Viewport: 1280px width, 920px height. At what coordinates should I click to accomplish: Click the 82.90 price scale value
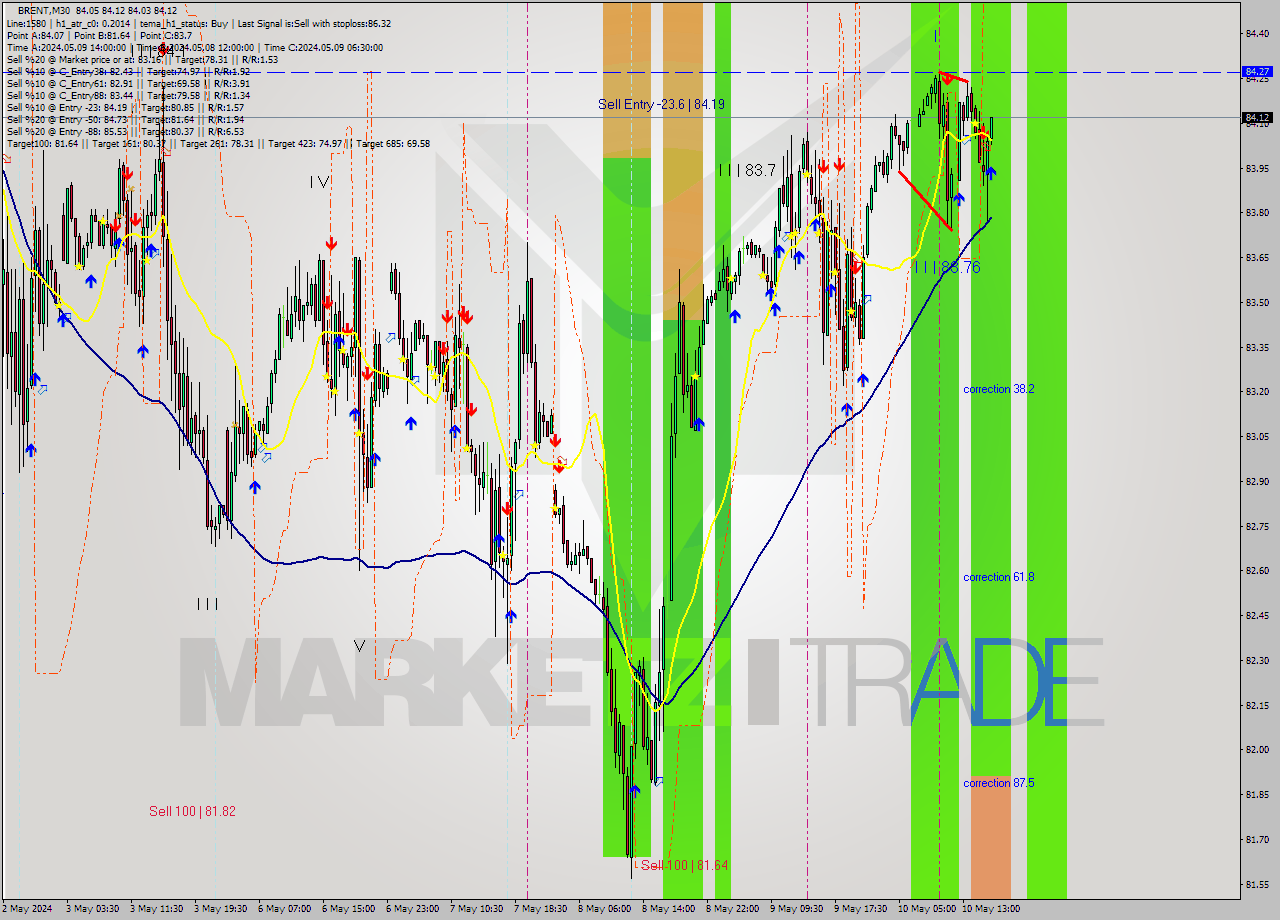tap(1257, 481)
